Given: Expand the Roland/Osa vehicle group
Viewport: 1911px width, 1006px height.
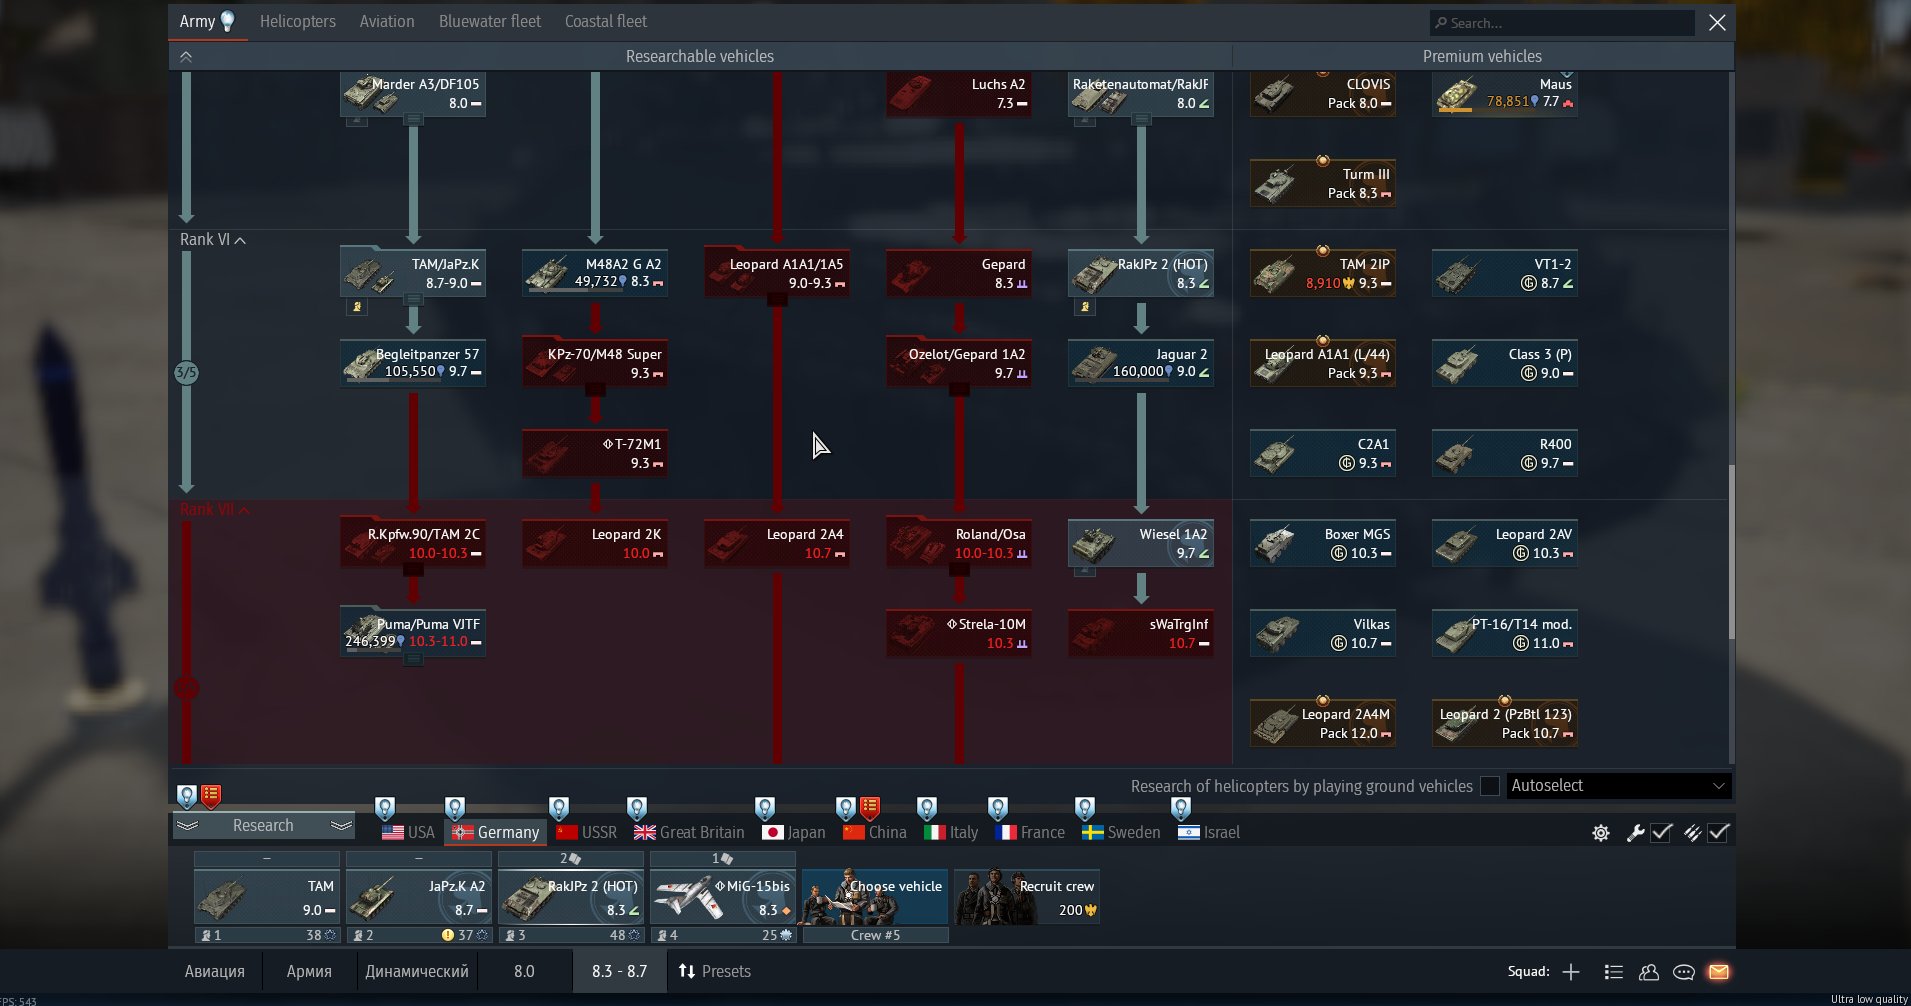Looking at the screenshot, I should tap(959, 570).
